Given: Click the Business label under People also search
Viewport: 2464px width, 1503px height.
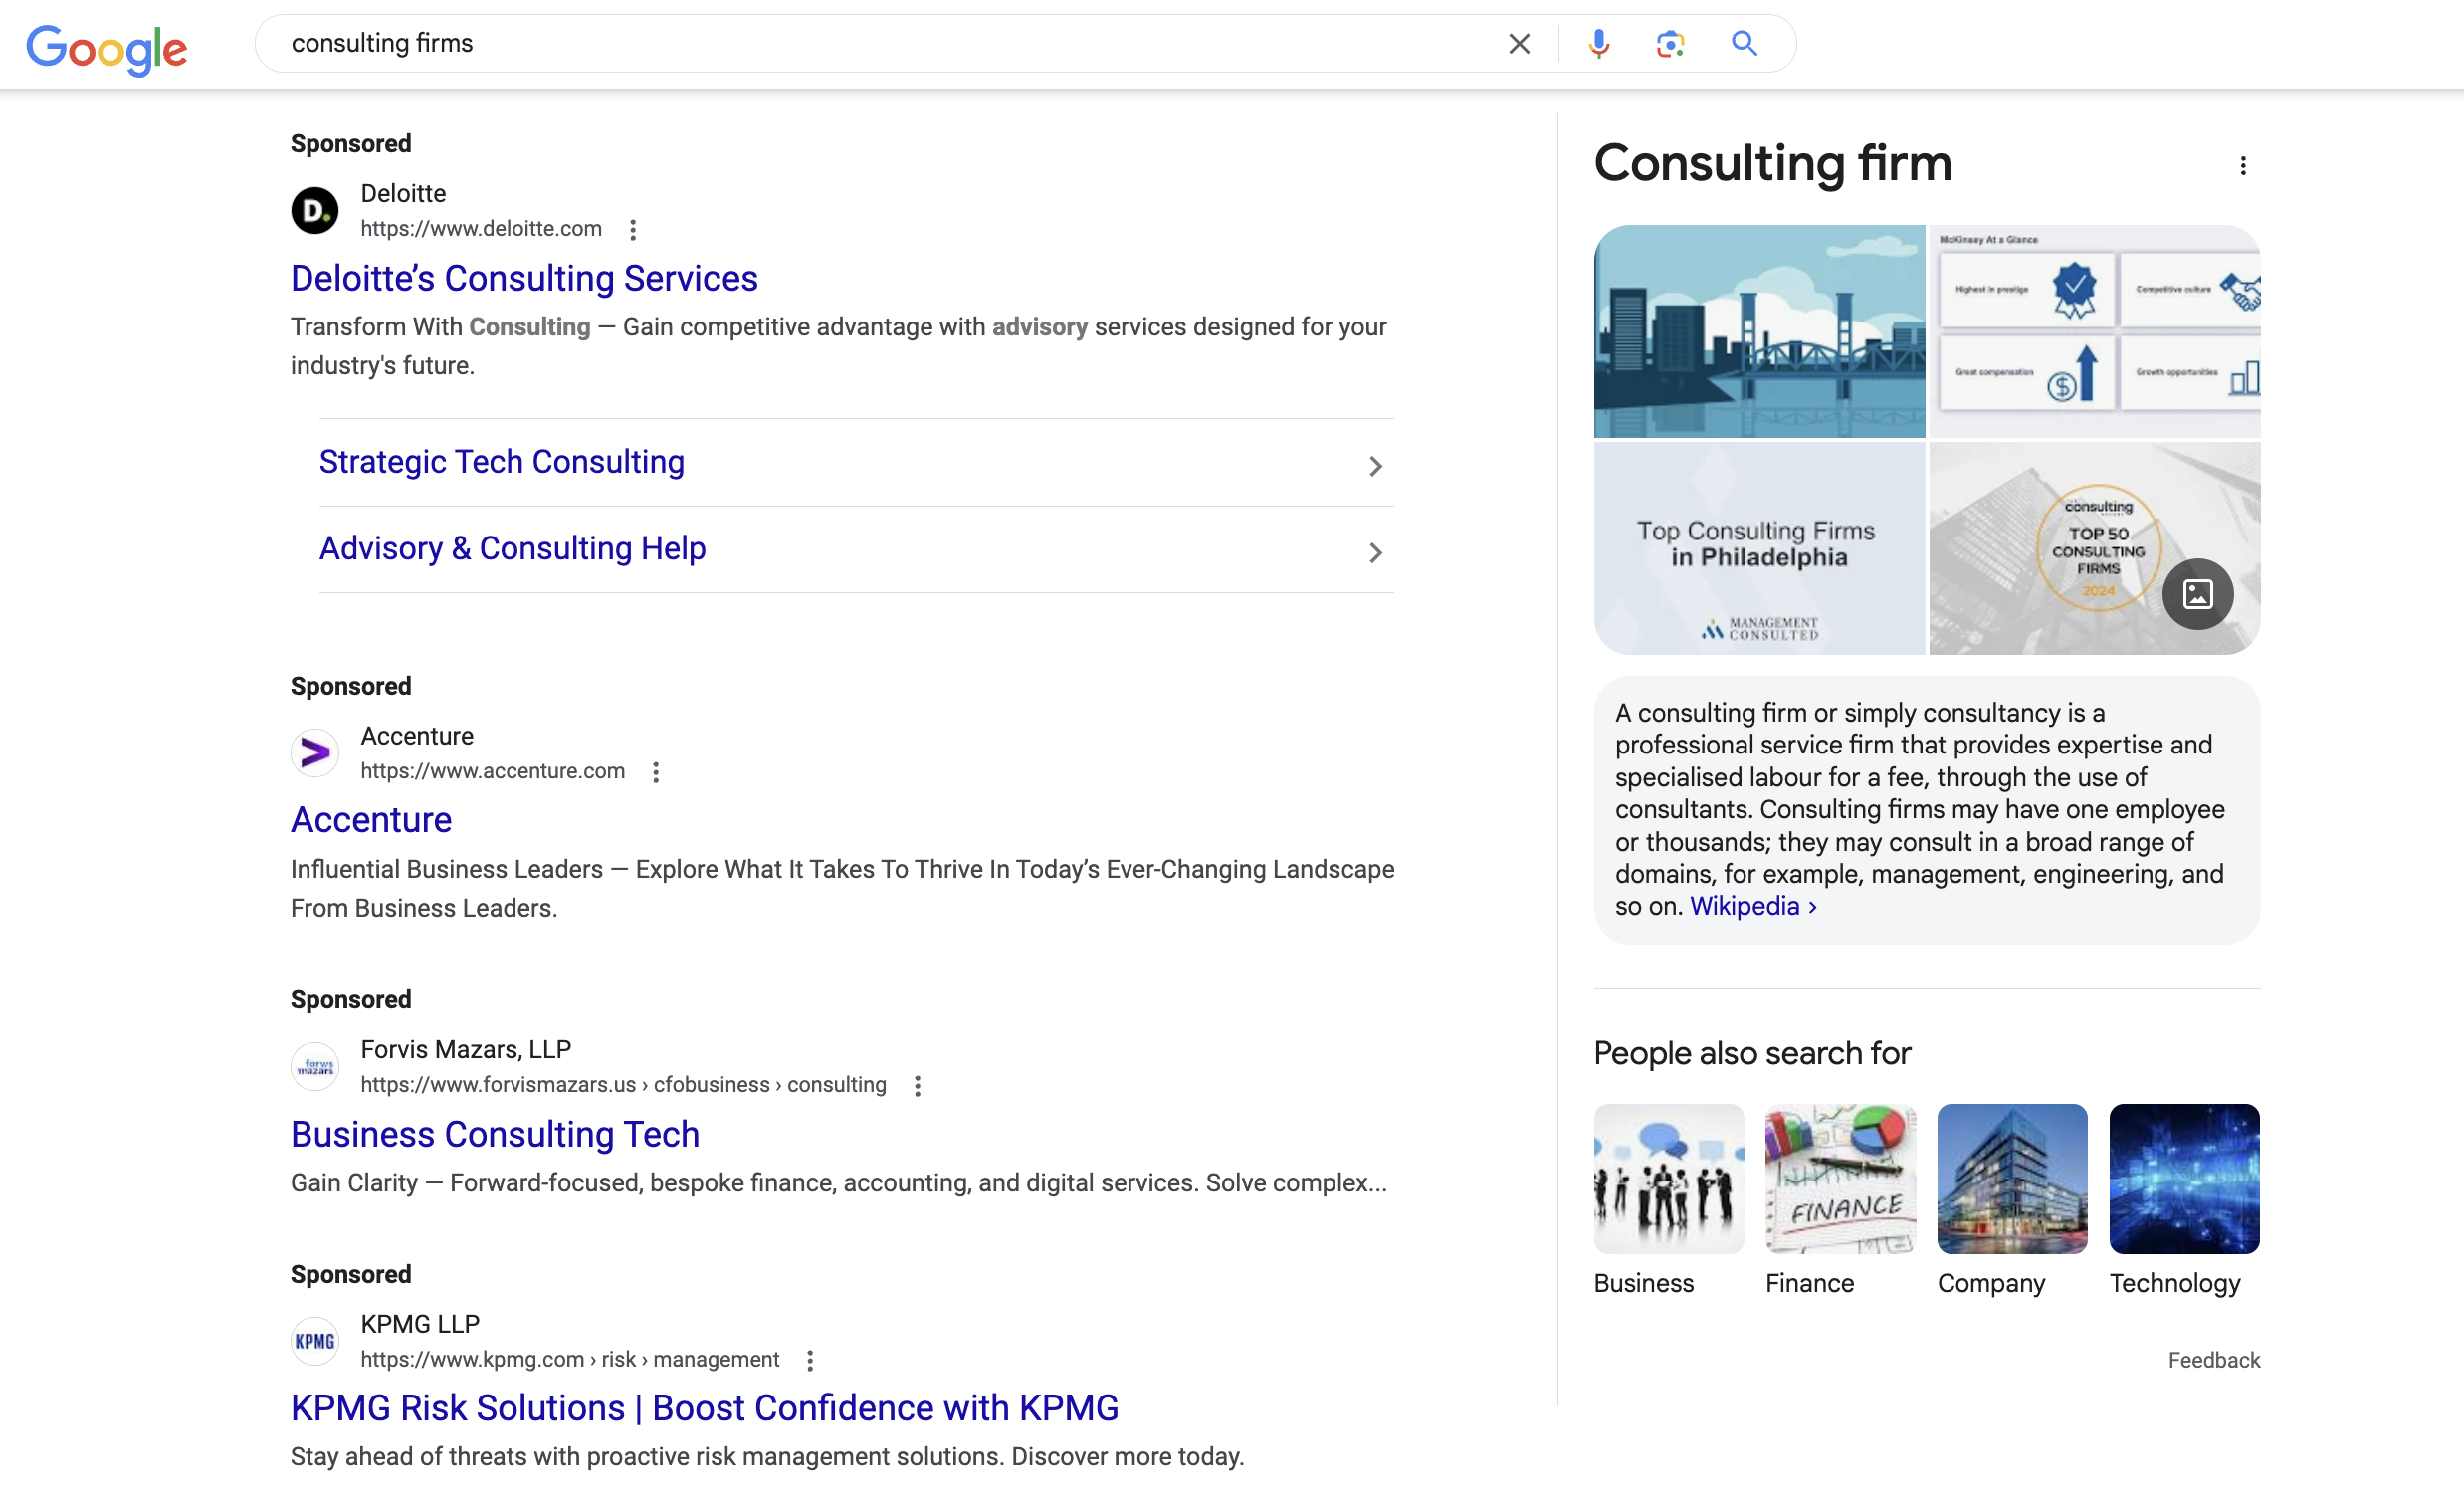Looking at the screenshot, I should pyautogui.click(x=1643, y=1284).
